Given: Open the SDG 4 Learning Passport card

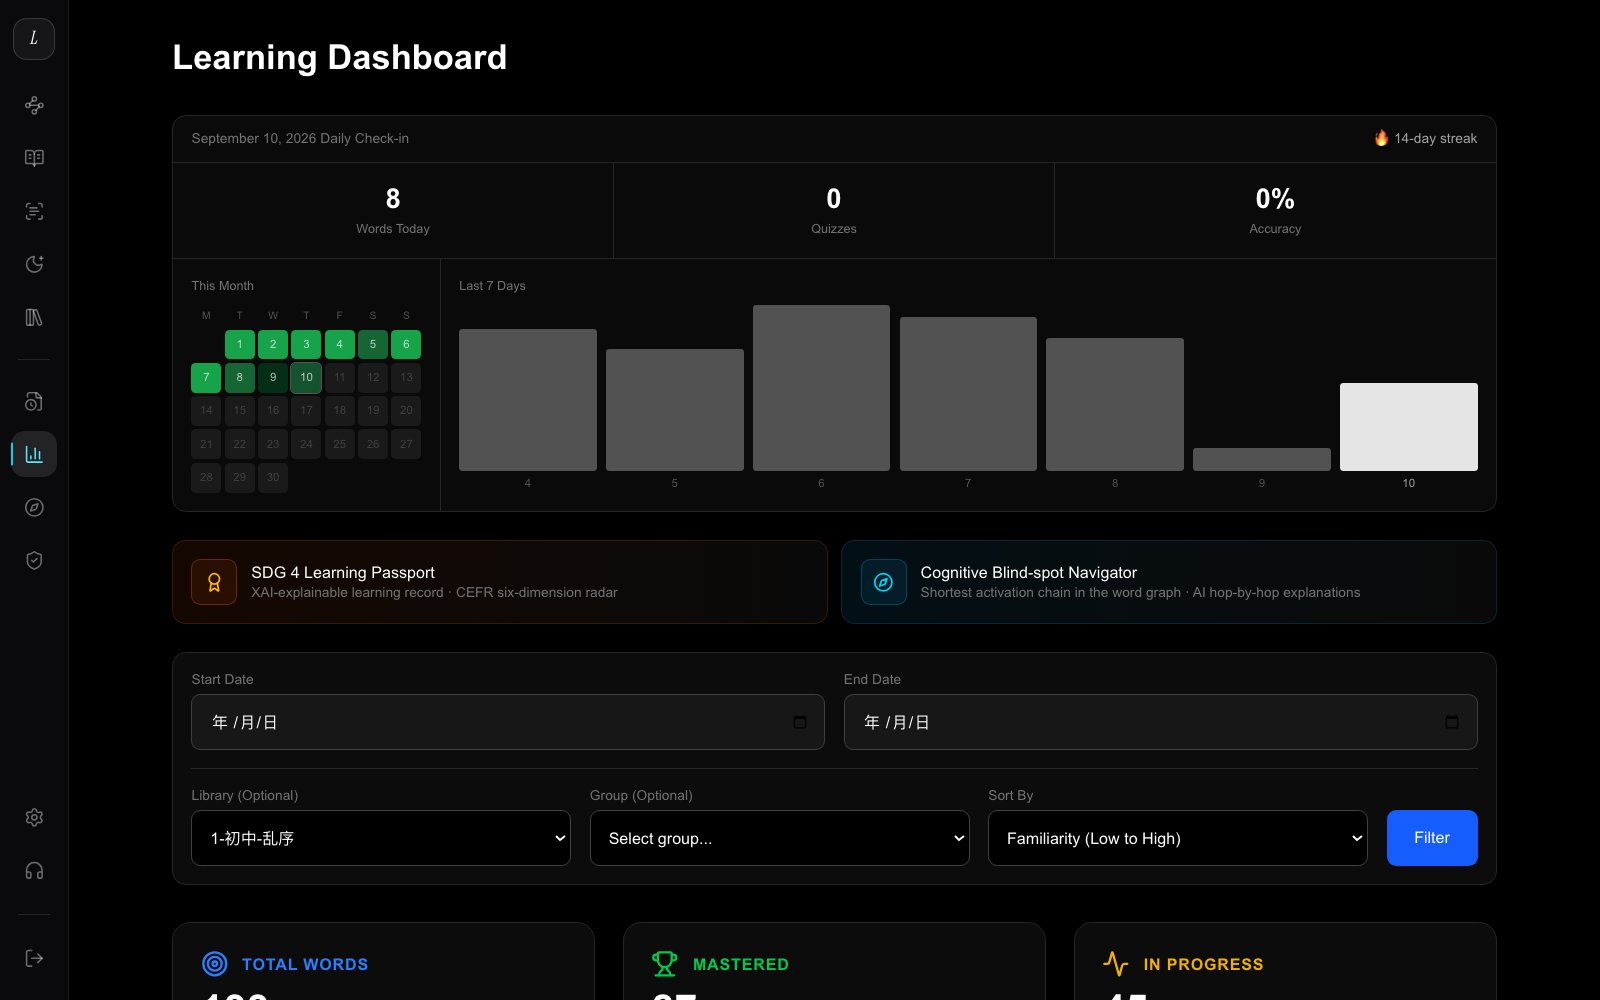Looking at the screenshot, I should point(500,582).
